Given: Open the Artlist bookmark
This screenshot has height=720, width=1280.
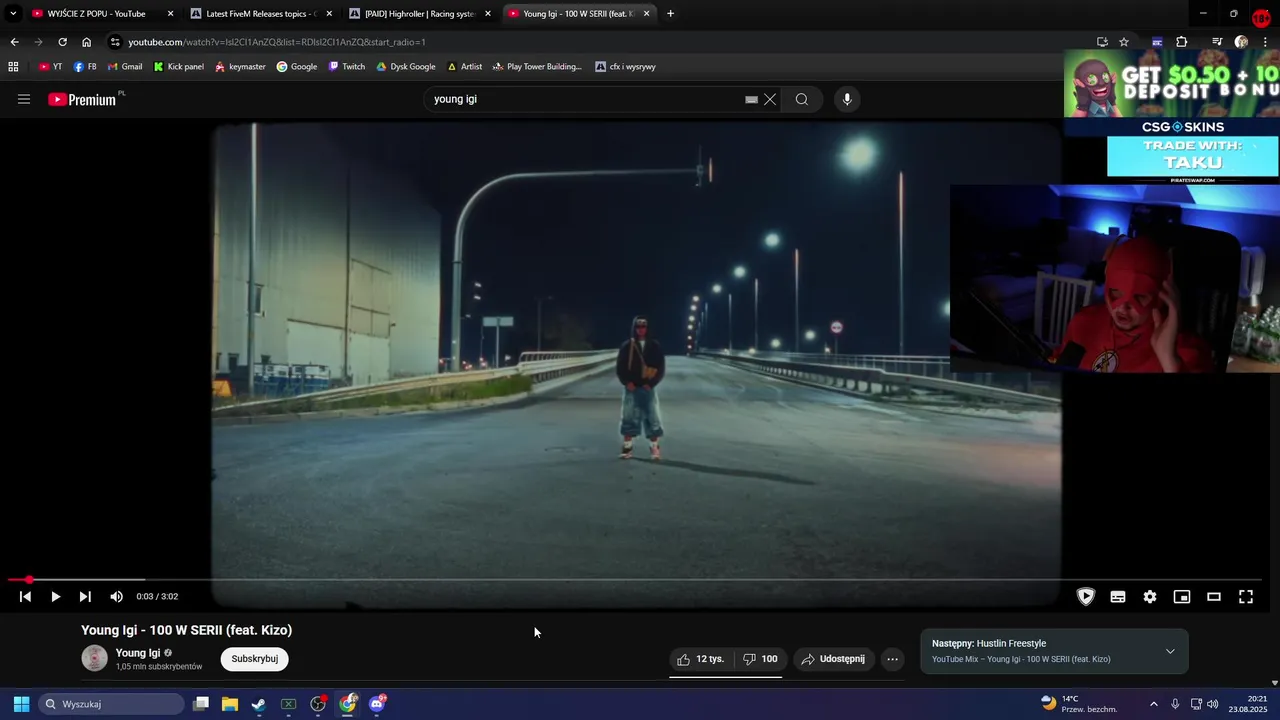Looking at the screenshot, I should coord(465,67).
